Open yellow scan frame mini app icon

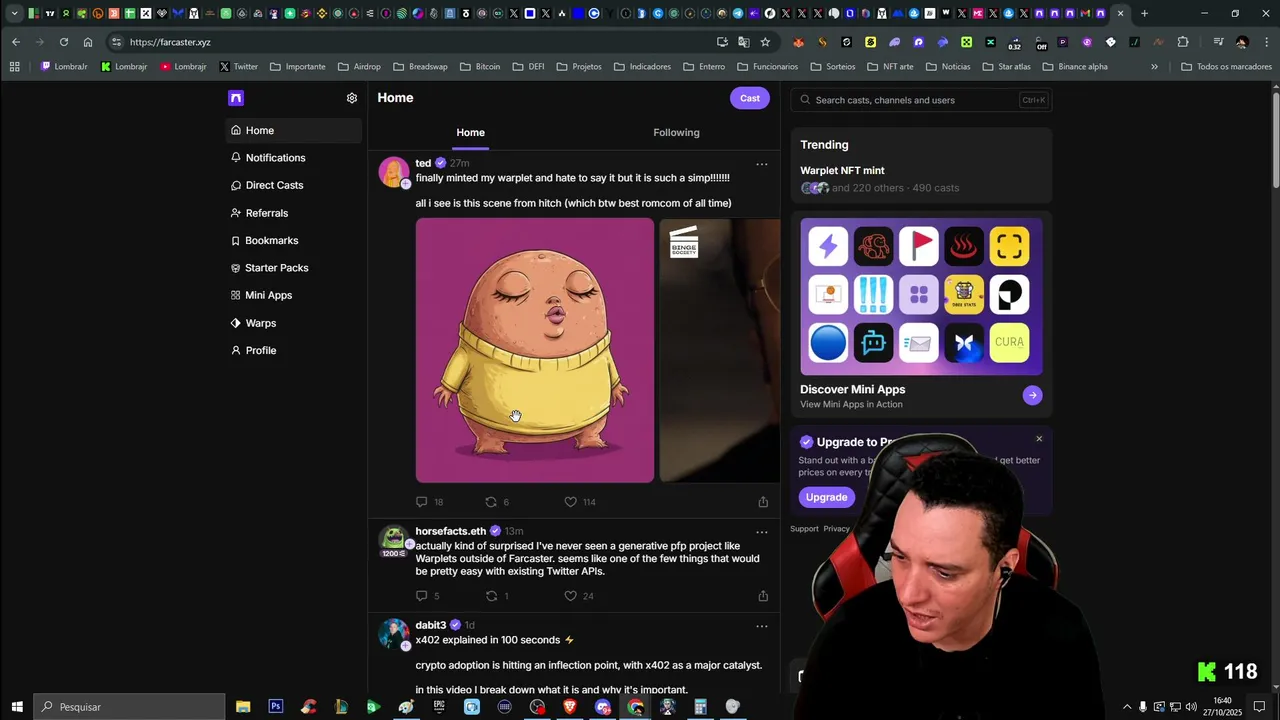click(1009, 247)
